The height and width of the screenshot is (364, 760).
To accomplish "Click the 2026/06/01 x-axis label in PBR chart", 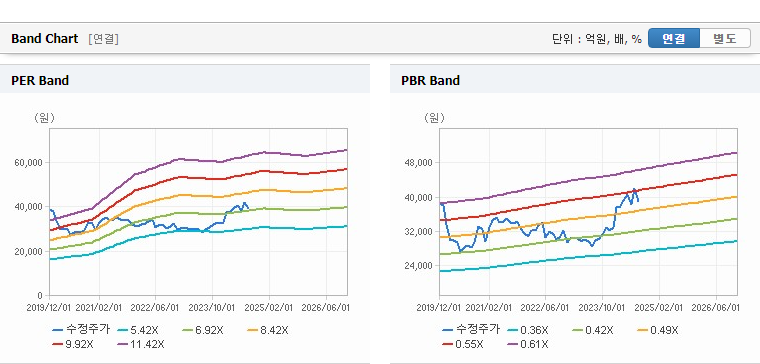I will [715, 308].
